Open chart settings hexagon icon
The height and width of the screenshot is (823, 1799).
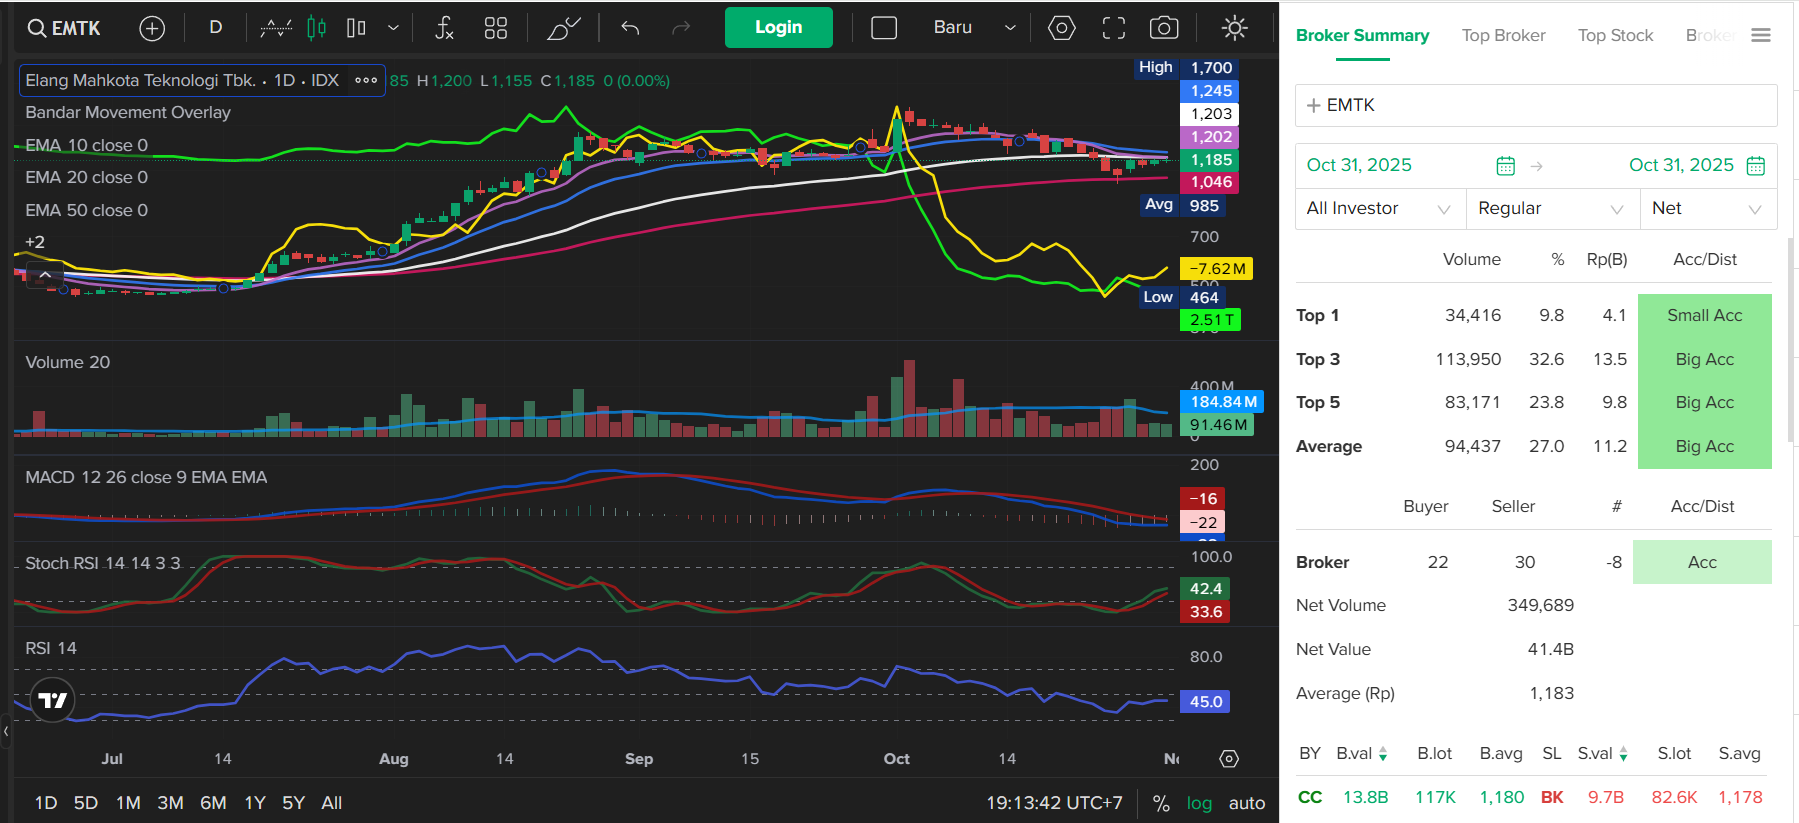(1062, 28)
